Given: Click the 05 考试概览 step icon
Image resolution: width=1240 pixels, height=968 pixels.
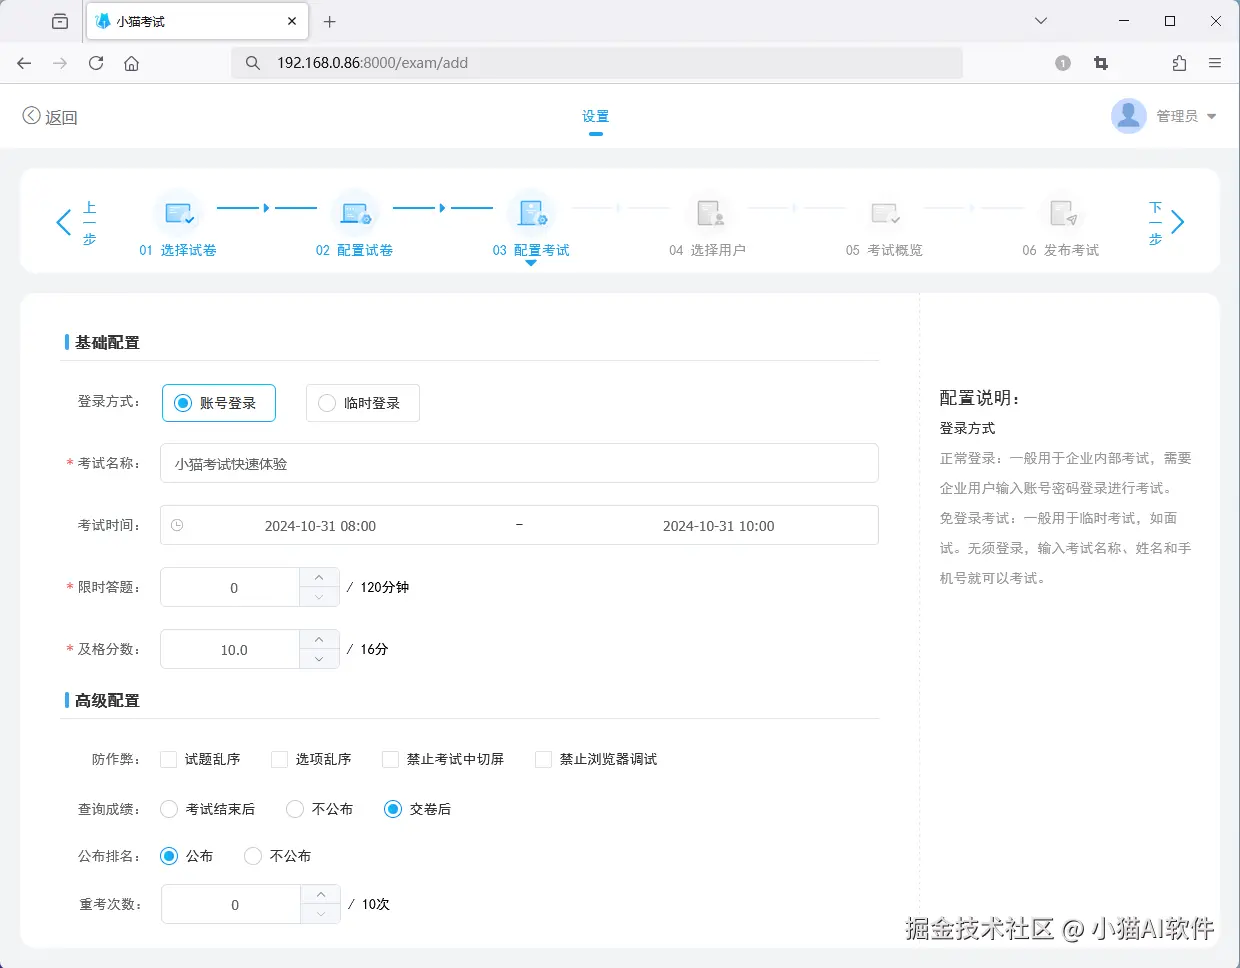Looking at the screenshot, I should click(x=885, y=214).
